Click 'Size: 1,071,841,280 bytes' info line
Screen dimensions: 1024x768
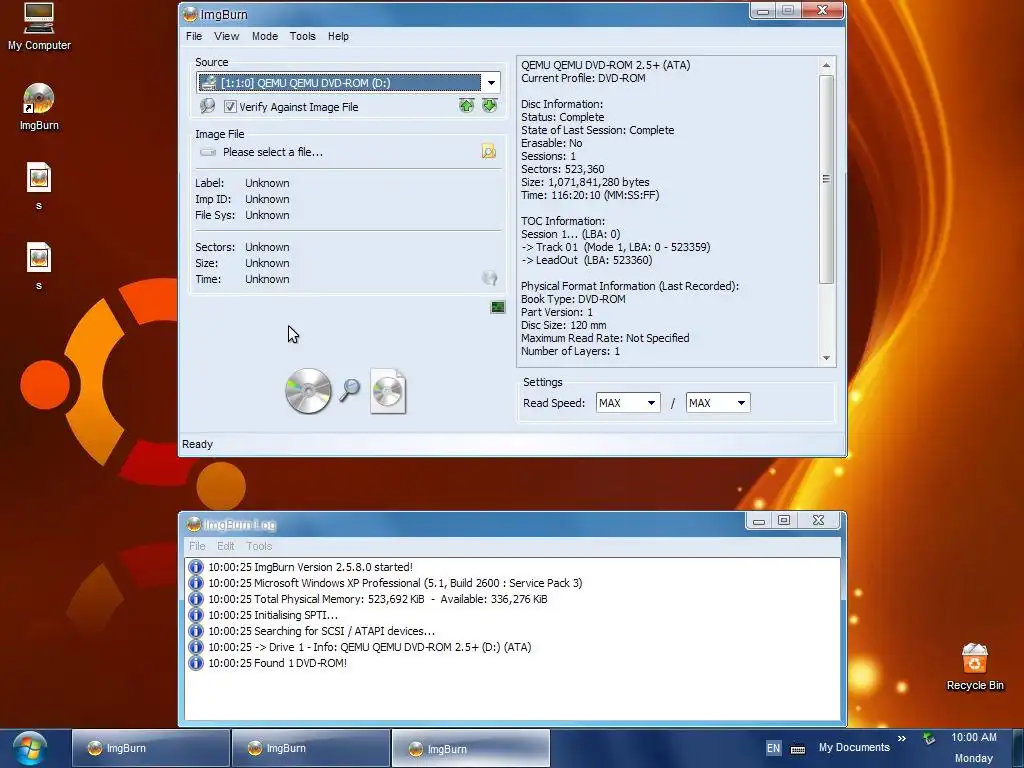(x=585, y=182)
